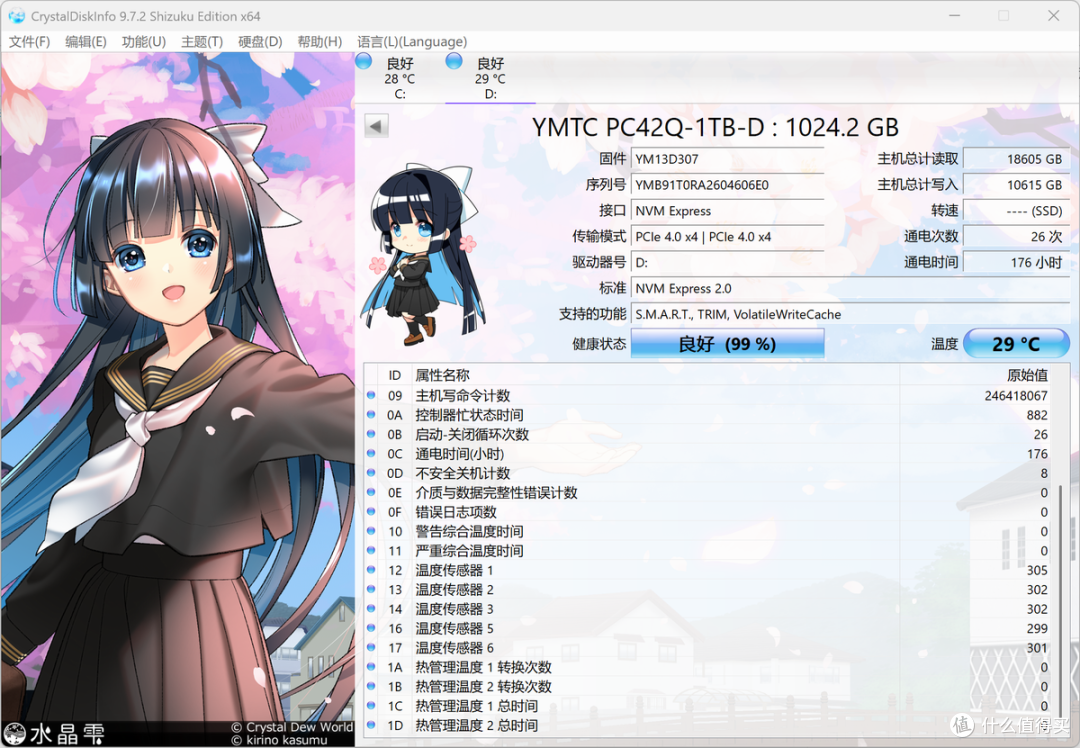Select the 主机写命令计数 attribute row
This screenshot has height=748, width=1080.
(708, 395)
